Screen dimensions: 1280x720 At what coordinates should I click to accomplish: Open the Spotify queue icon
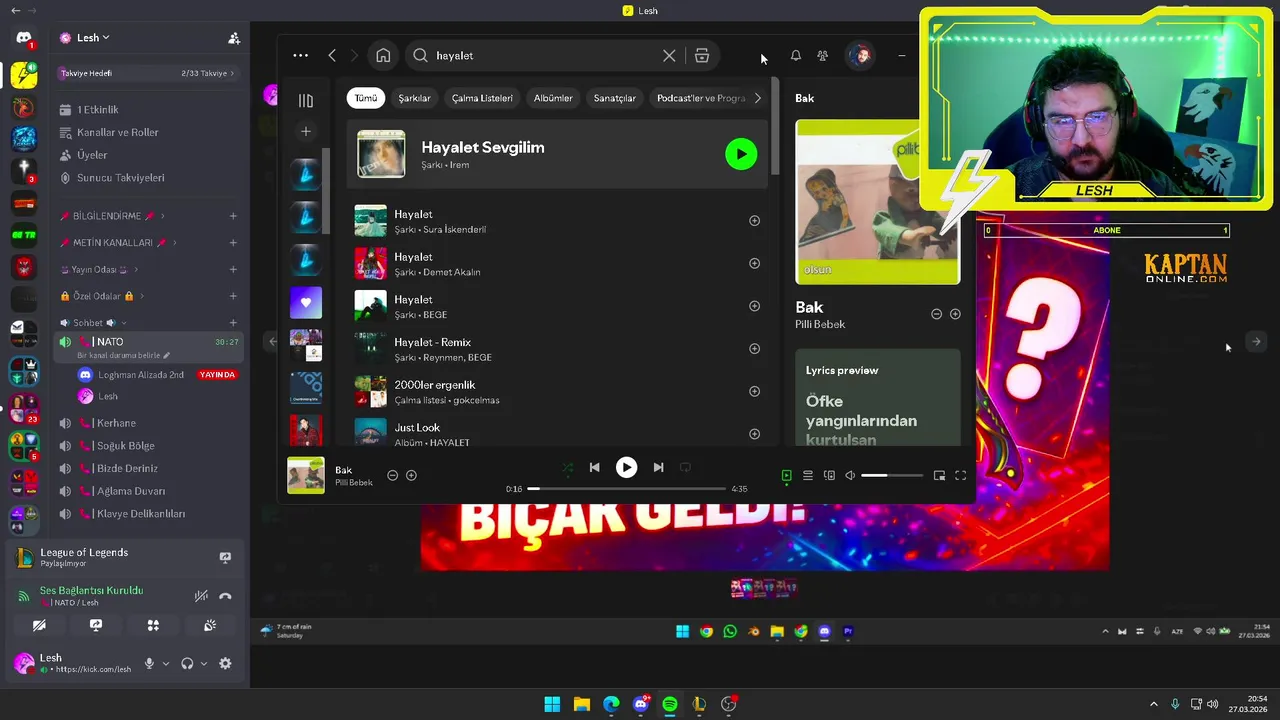point(808,476)
